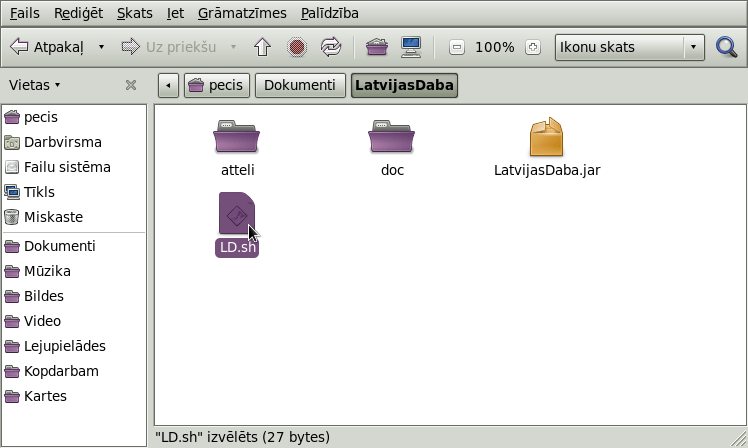
Task: Open the Atpakaļ history dropdown arrow
Action: click(x=101, y=47)
